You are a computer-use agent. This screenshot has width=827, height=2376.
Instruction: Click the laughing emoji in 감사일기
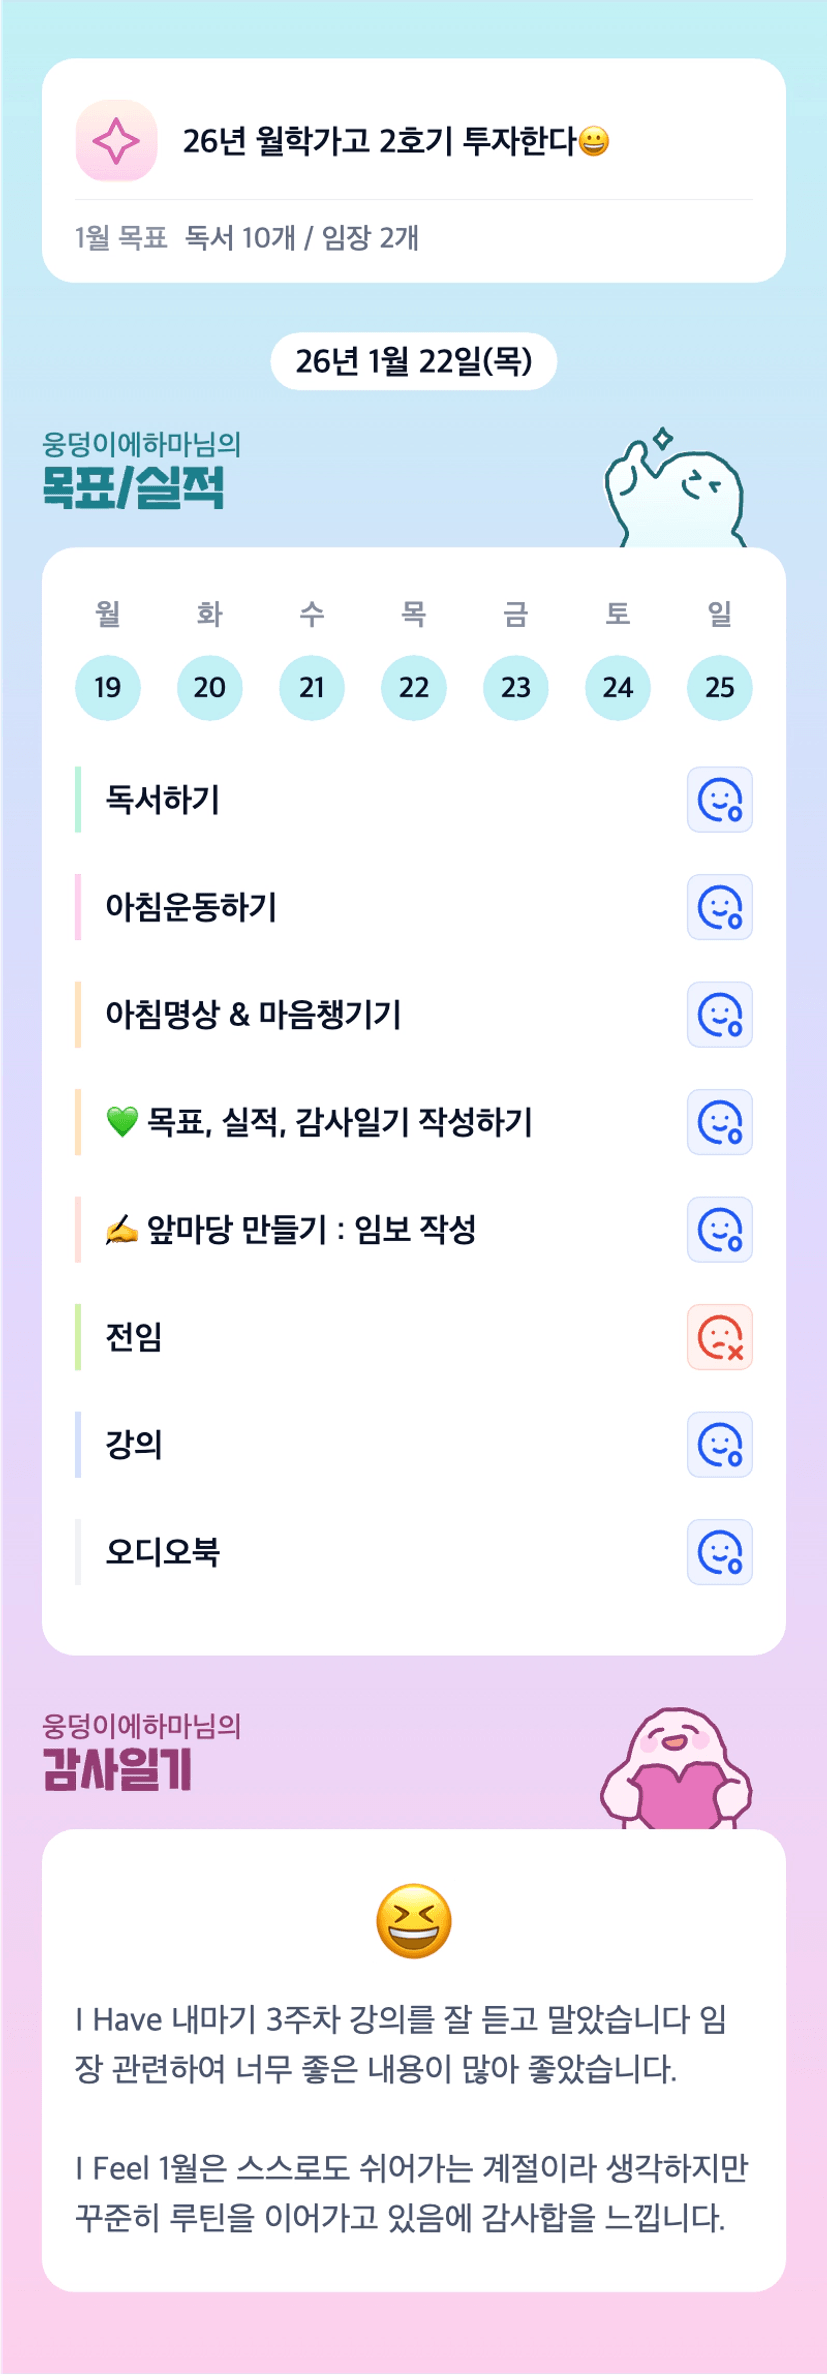coord(413,1921)
